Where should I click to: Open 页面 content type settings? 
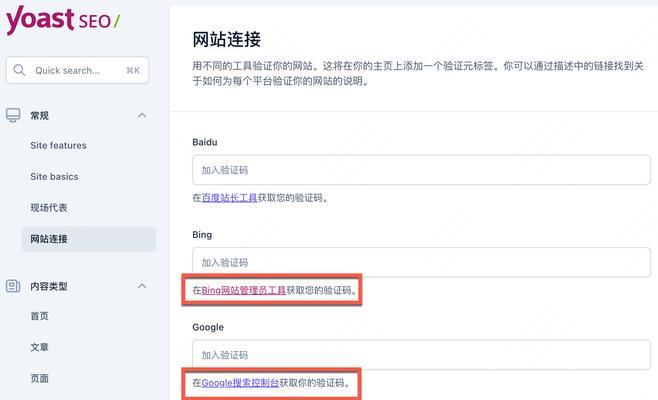point(39,378)
